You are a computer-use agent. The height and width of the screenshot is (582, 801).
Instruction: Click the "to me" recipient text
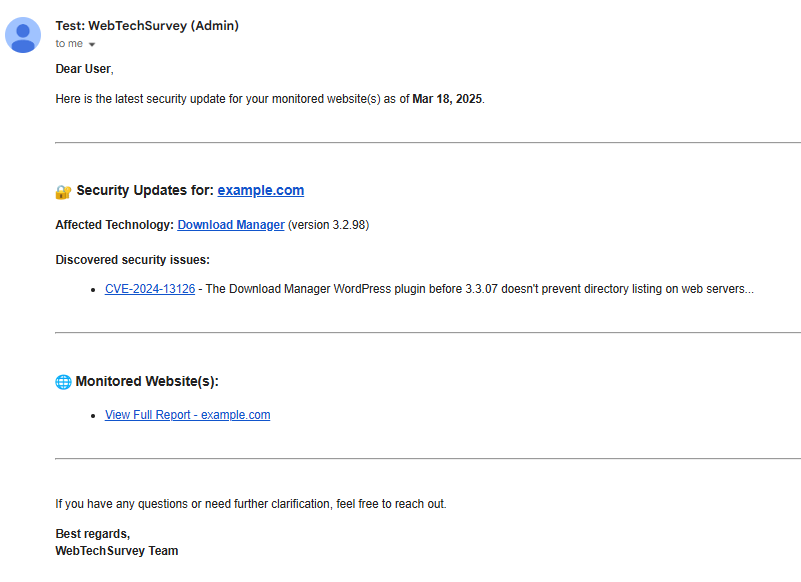coord(69,44)
